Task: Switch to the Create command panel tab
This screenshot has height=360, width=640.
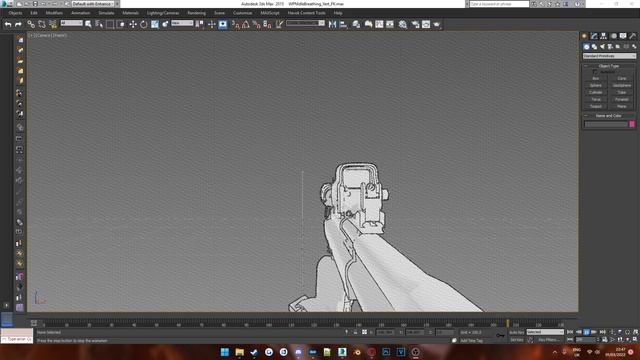Action: click(x=584, y=36)
